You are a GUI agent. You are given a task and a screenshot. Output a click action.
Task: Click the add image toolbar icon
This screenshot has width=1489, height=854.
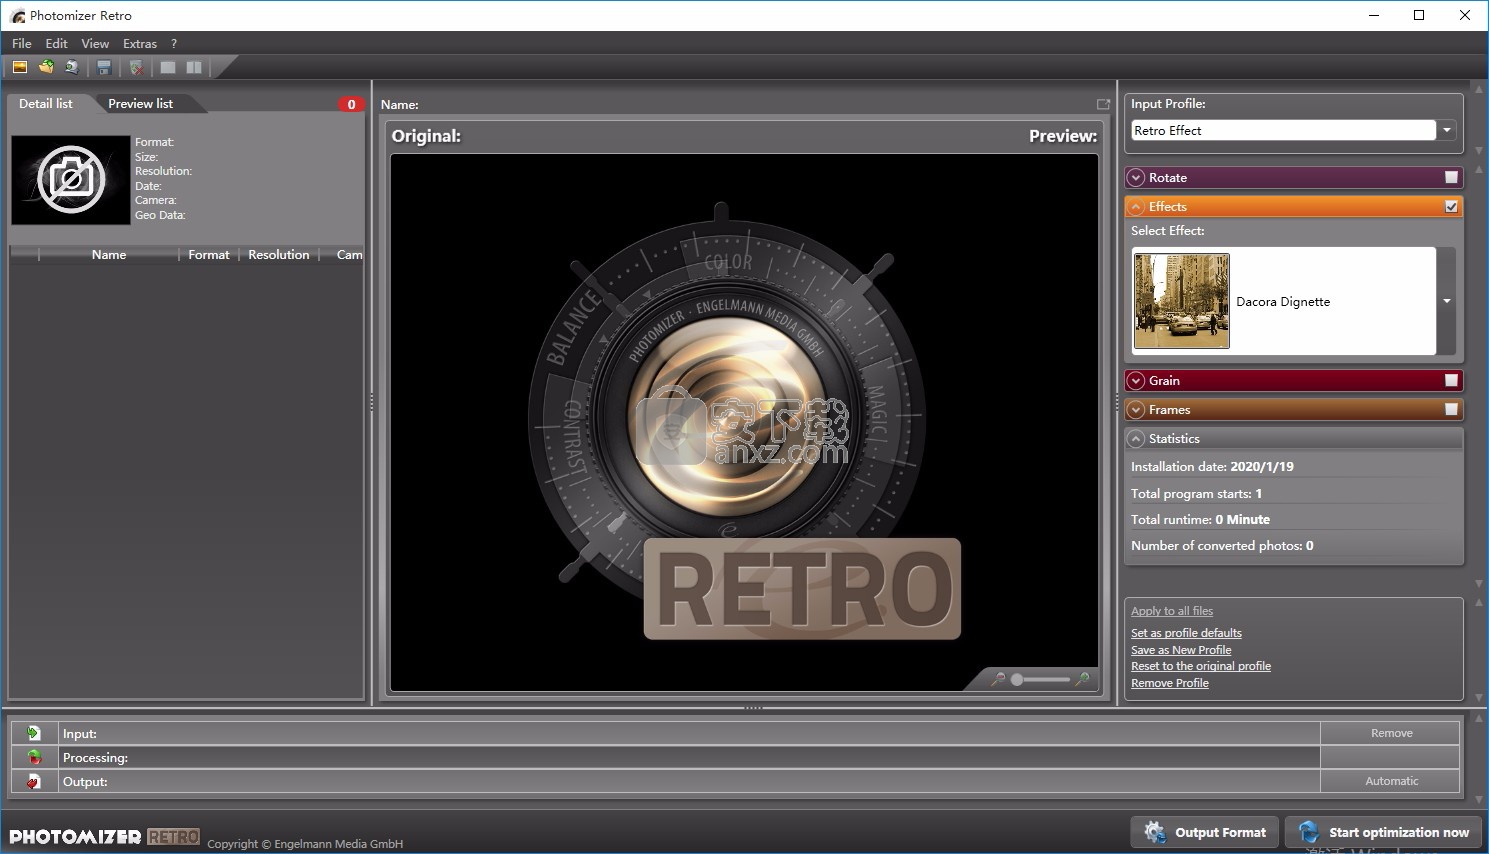pyautogui.click(x=19, y=67)
